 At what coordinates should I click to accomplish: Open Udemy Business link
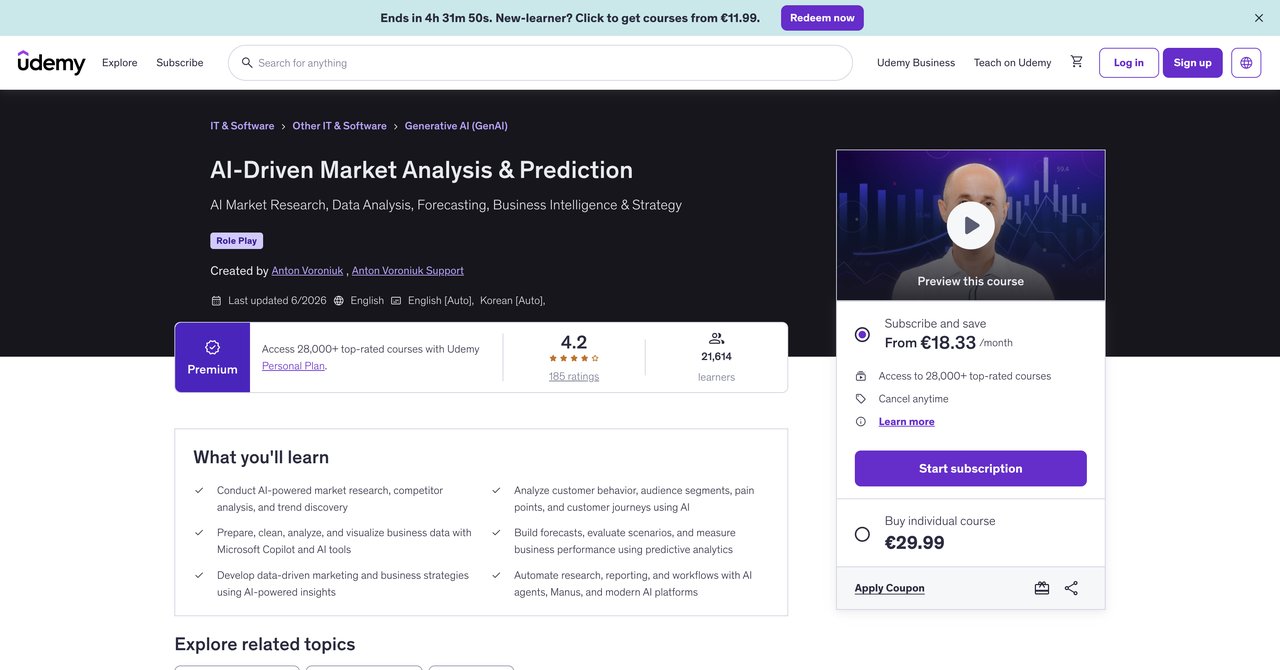click(916, 63)
